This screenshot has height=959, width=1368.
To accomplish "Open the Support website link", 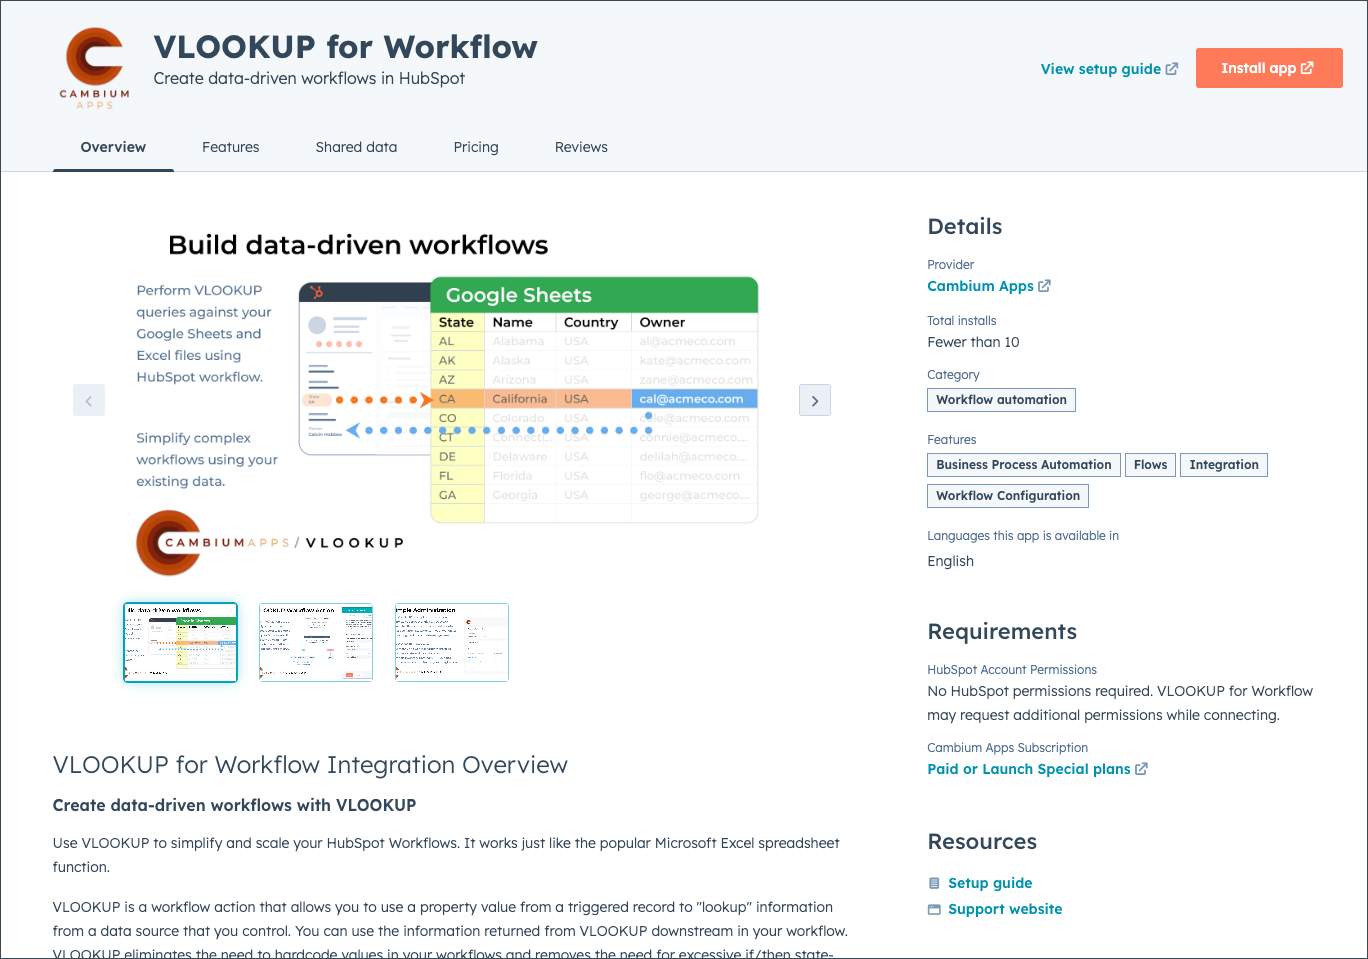I will [x=1005, y=909].
